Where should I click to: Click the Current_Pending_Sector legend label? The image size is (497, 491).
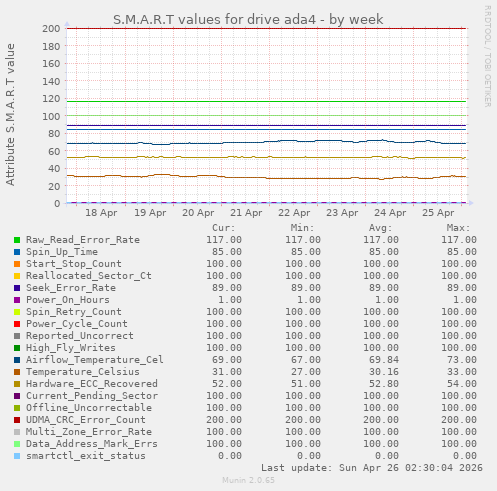[x=92, y=396]
